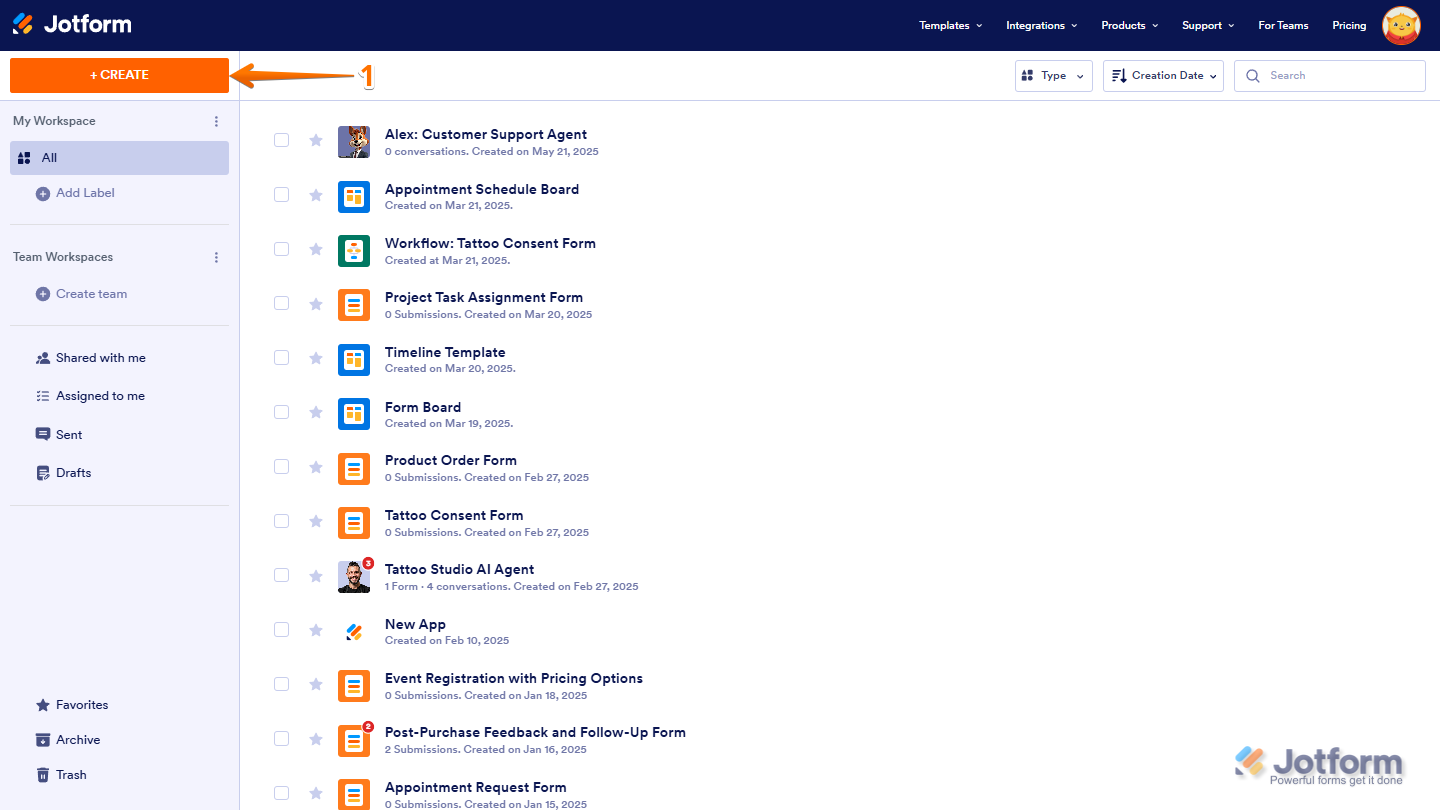This screenshot has height=810, width=1440.
Task: Click the New App icon
Action: tap(354, 631)
